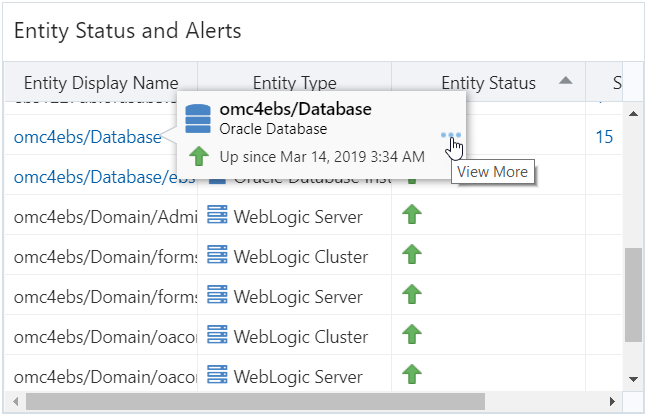Open the omc4ebs/Database/ebs entity link
The image size is (648, 414).
105,177
